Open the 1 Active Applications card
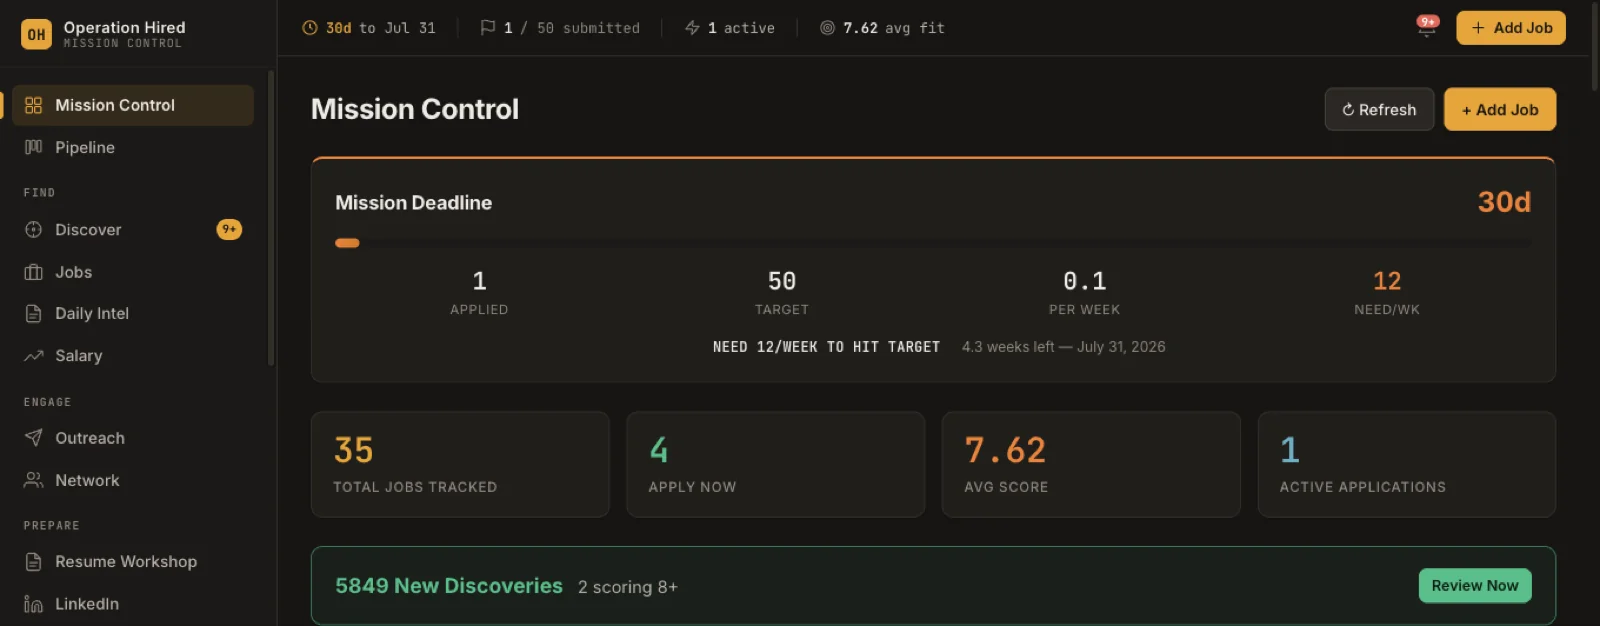The height and width of the screenshot is (626, 1600). [1407, 464]
